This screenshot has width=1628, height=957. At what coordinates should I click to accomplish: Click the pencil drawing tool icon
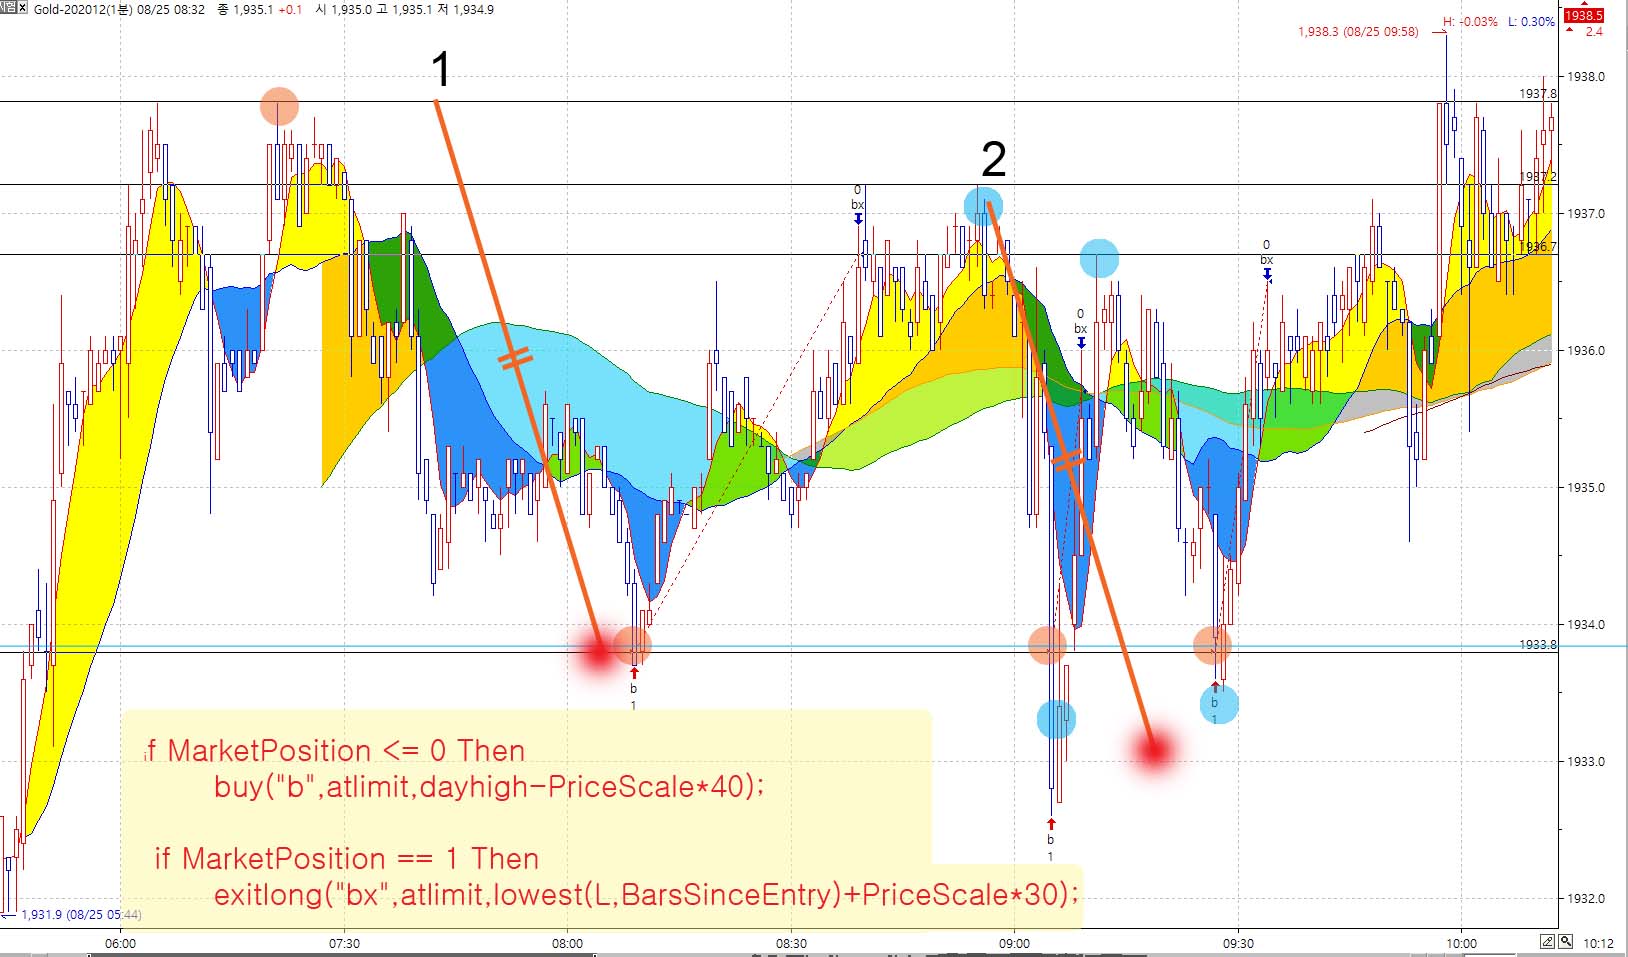coord(1547,942)
